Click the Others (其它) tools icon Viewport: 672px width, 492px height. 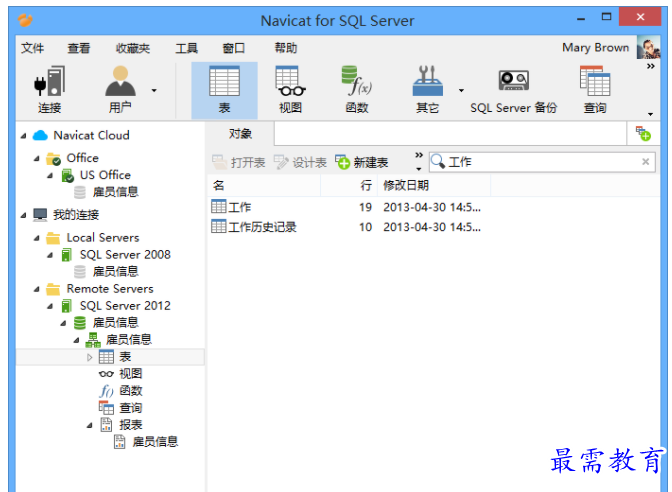(427, 81)
